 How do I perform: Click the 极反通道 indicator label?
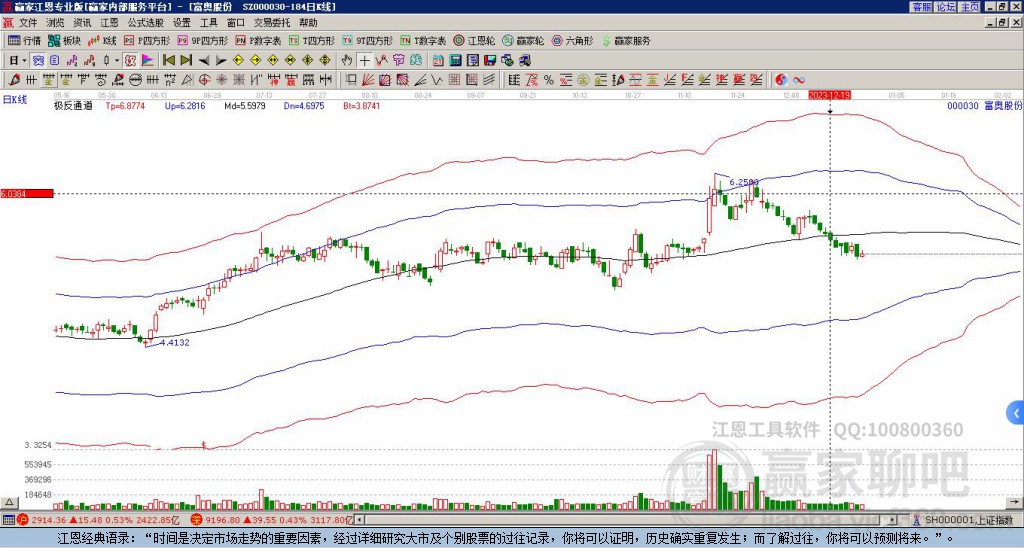72,105
